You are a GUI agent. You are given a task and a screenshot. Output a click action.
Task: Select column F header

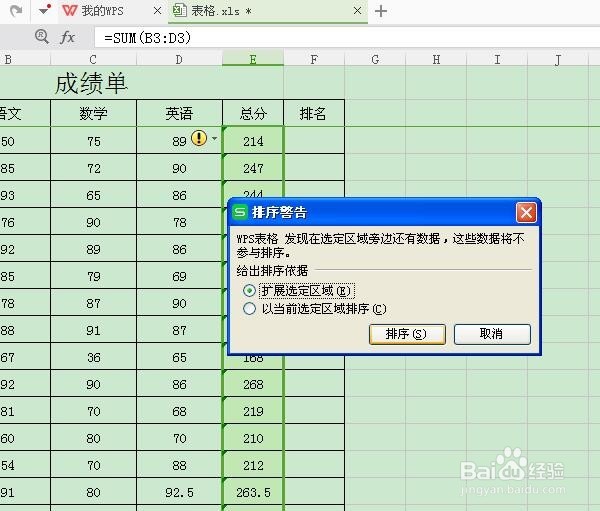click(x=314, y=59)
